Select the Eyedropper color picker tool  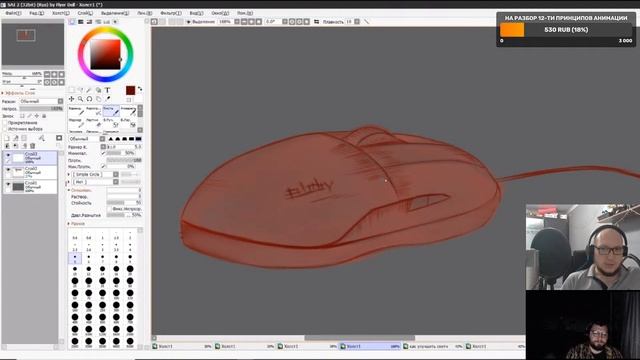[108, 99]
